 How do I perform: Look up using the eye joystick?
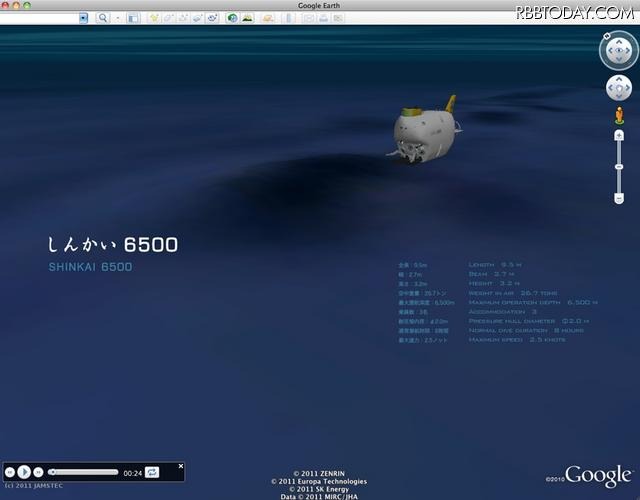coord(619,42)
